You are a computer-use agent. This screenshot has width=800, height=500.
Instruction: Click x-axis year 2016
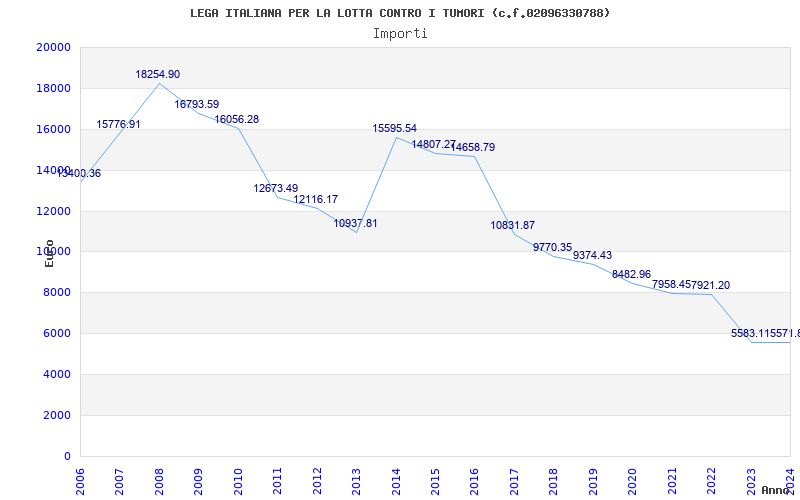(474, 481)
